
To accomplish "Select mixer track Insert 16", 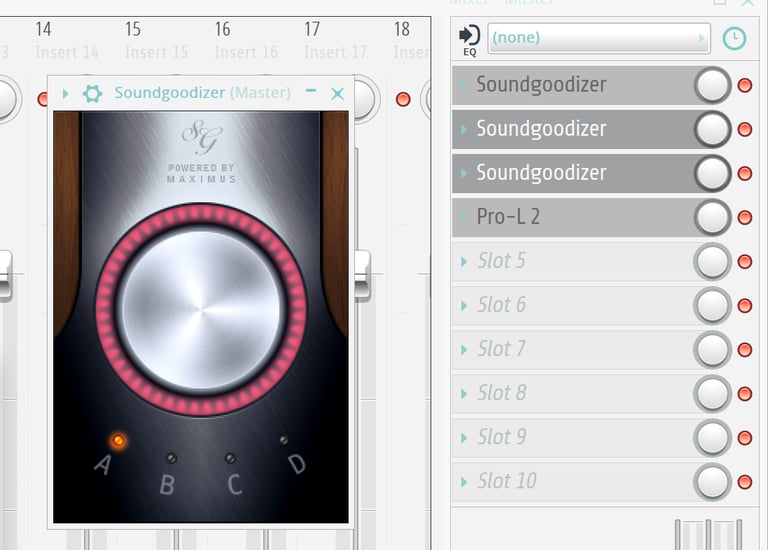I will click(246, 51).
